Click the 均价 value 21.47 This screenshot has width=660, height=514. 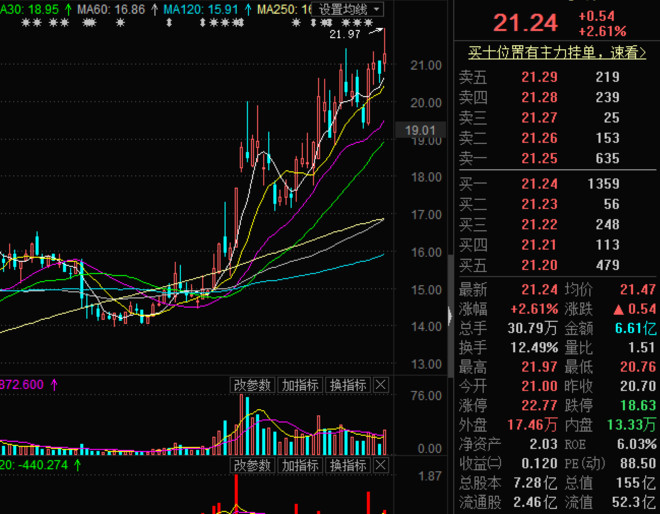638,290
